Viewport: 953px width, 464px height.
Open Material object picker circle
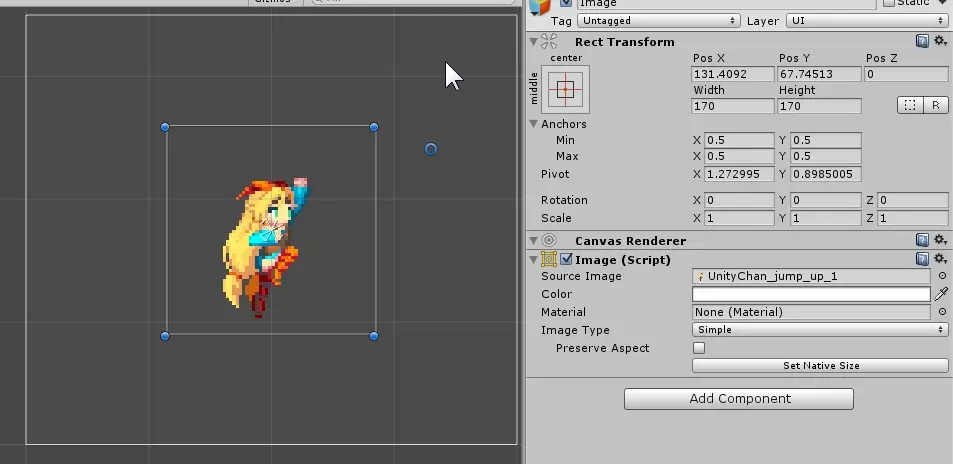click(x=942, y=312)
